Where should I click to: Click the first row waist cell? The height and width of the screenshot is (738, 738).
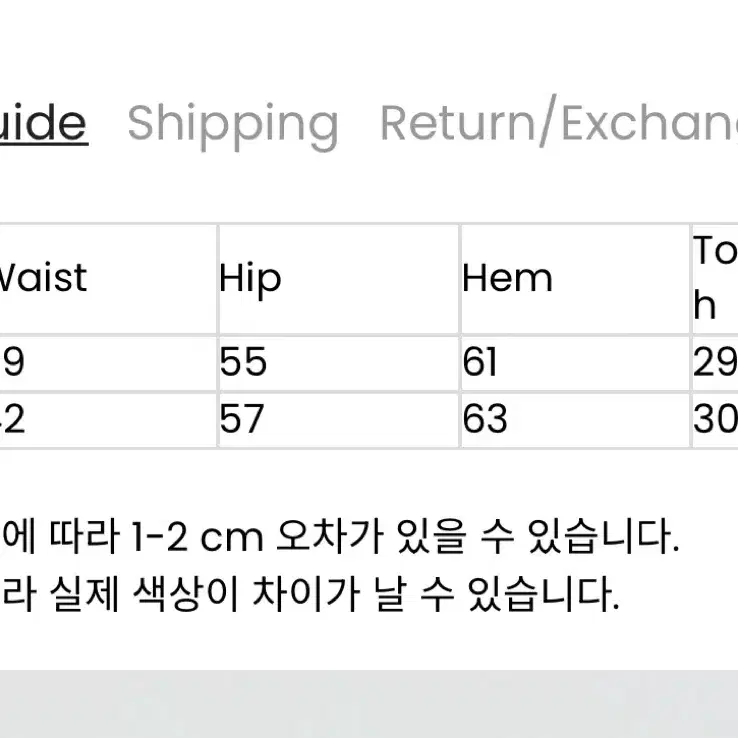[107, 363]
